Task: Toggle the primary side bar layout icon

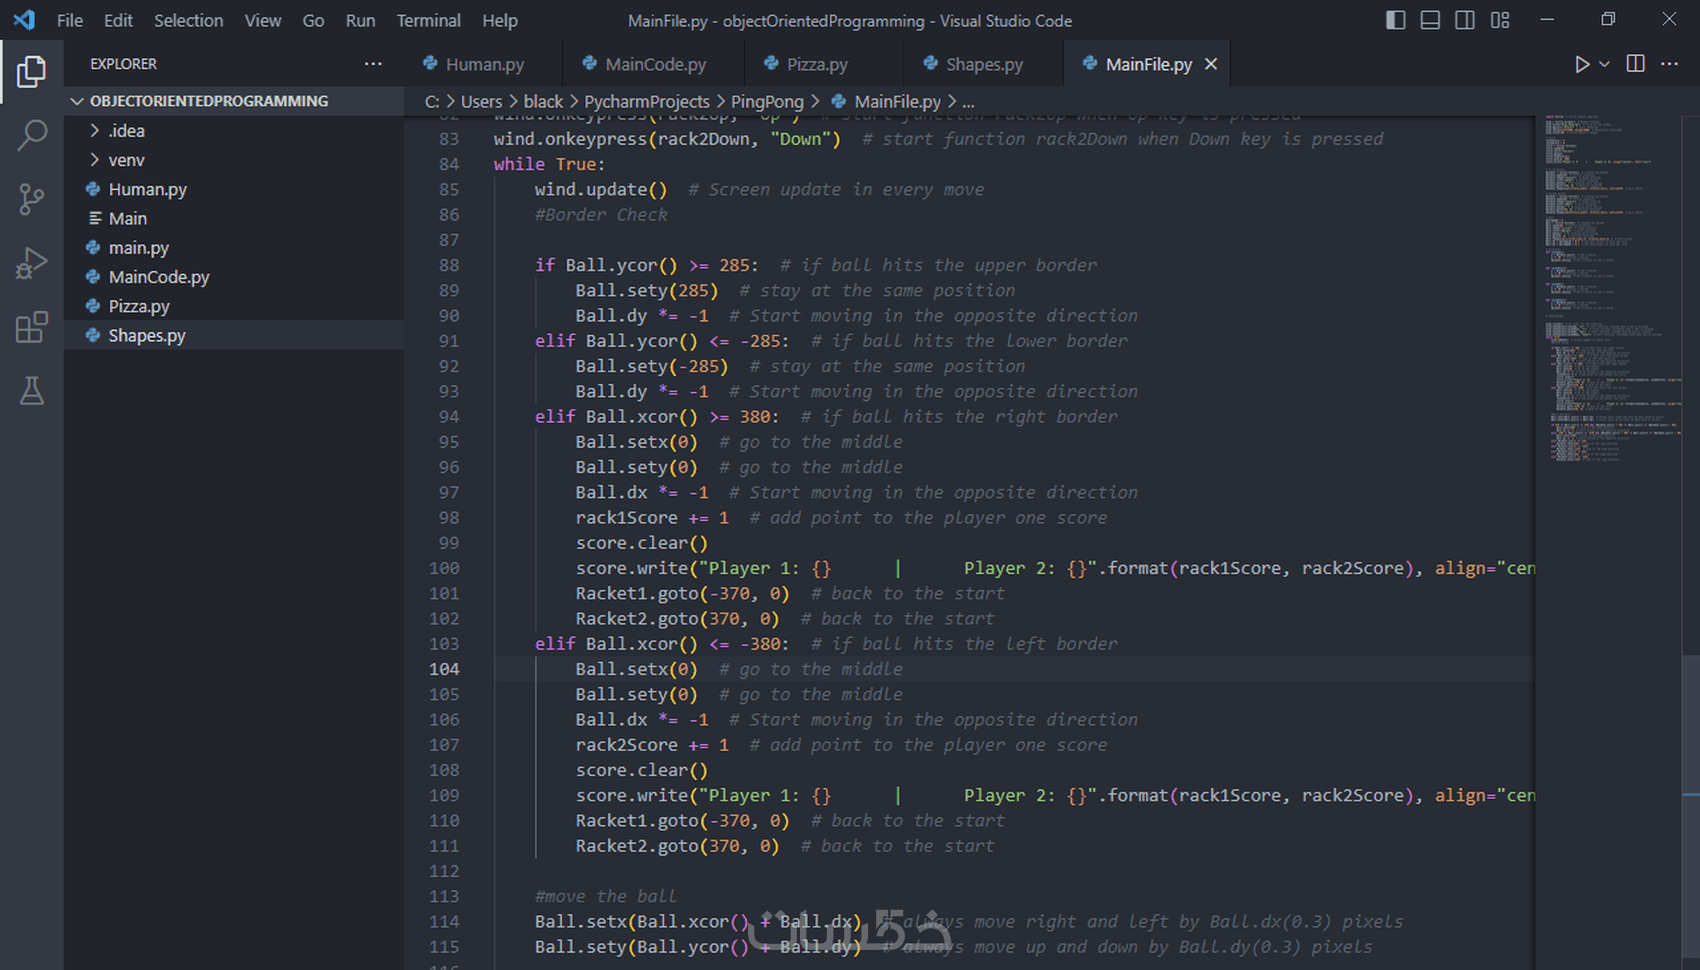Action: (1396, 20)
